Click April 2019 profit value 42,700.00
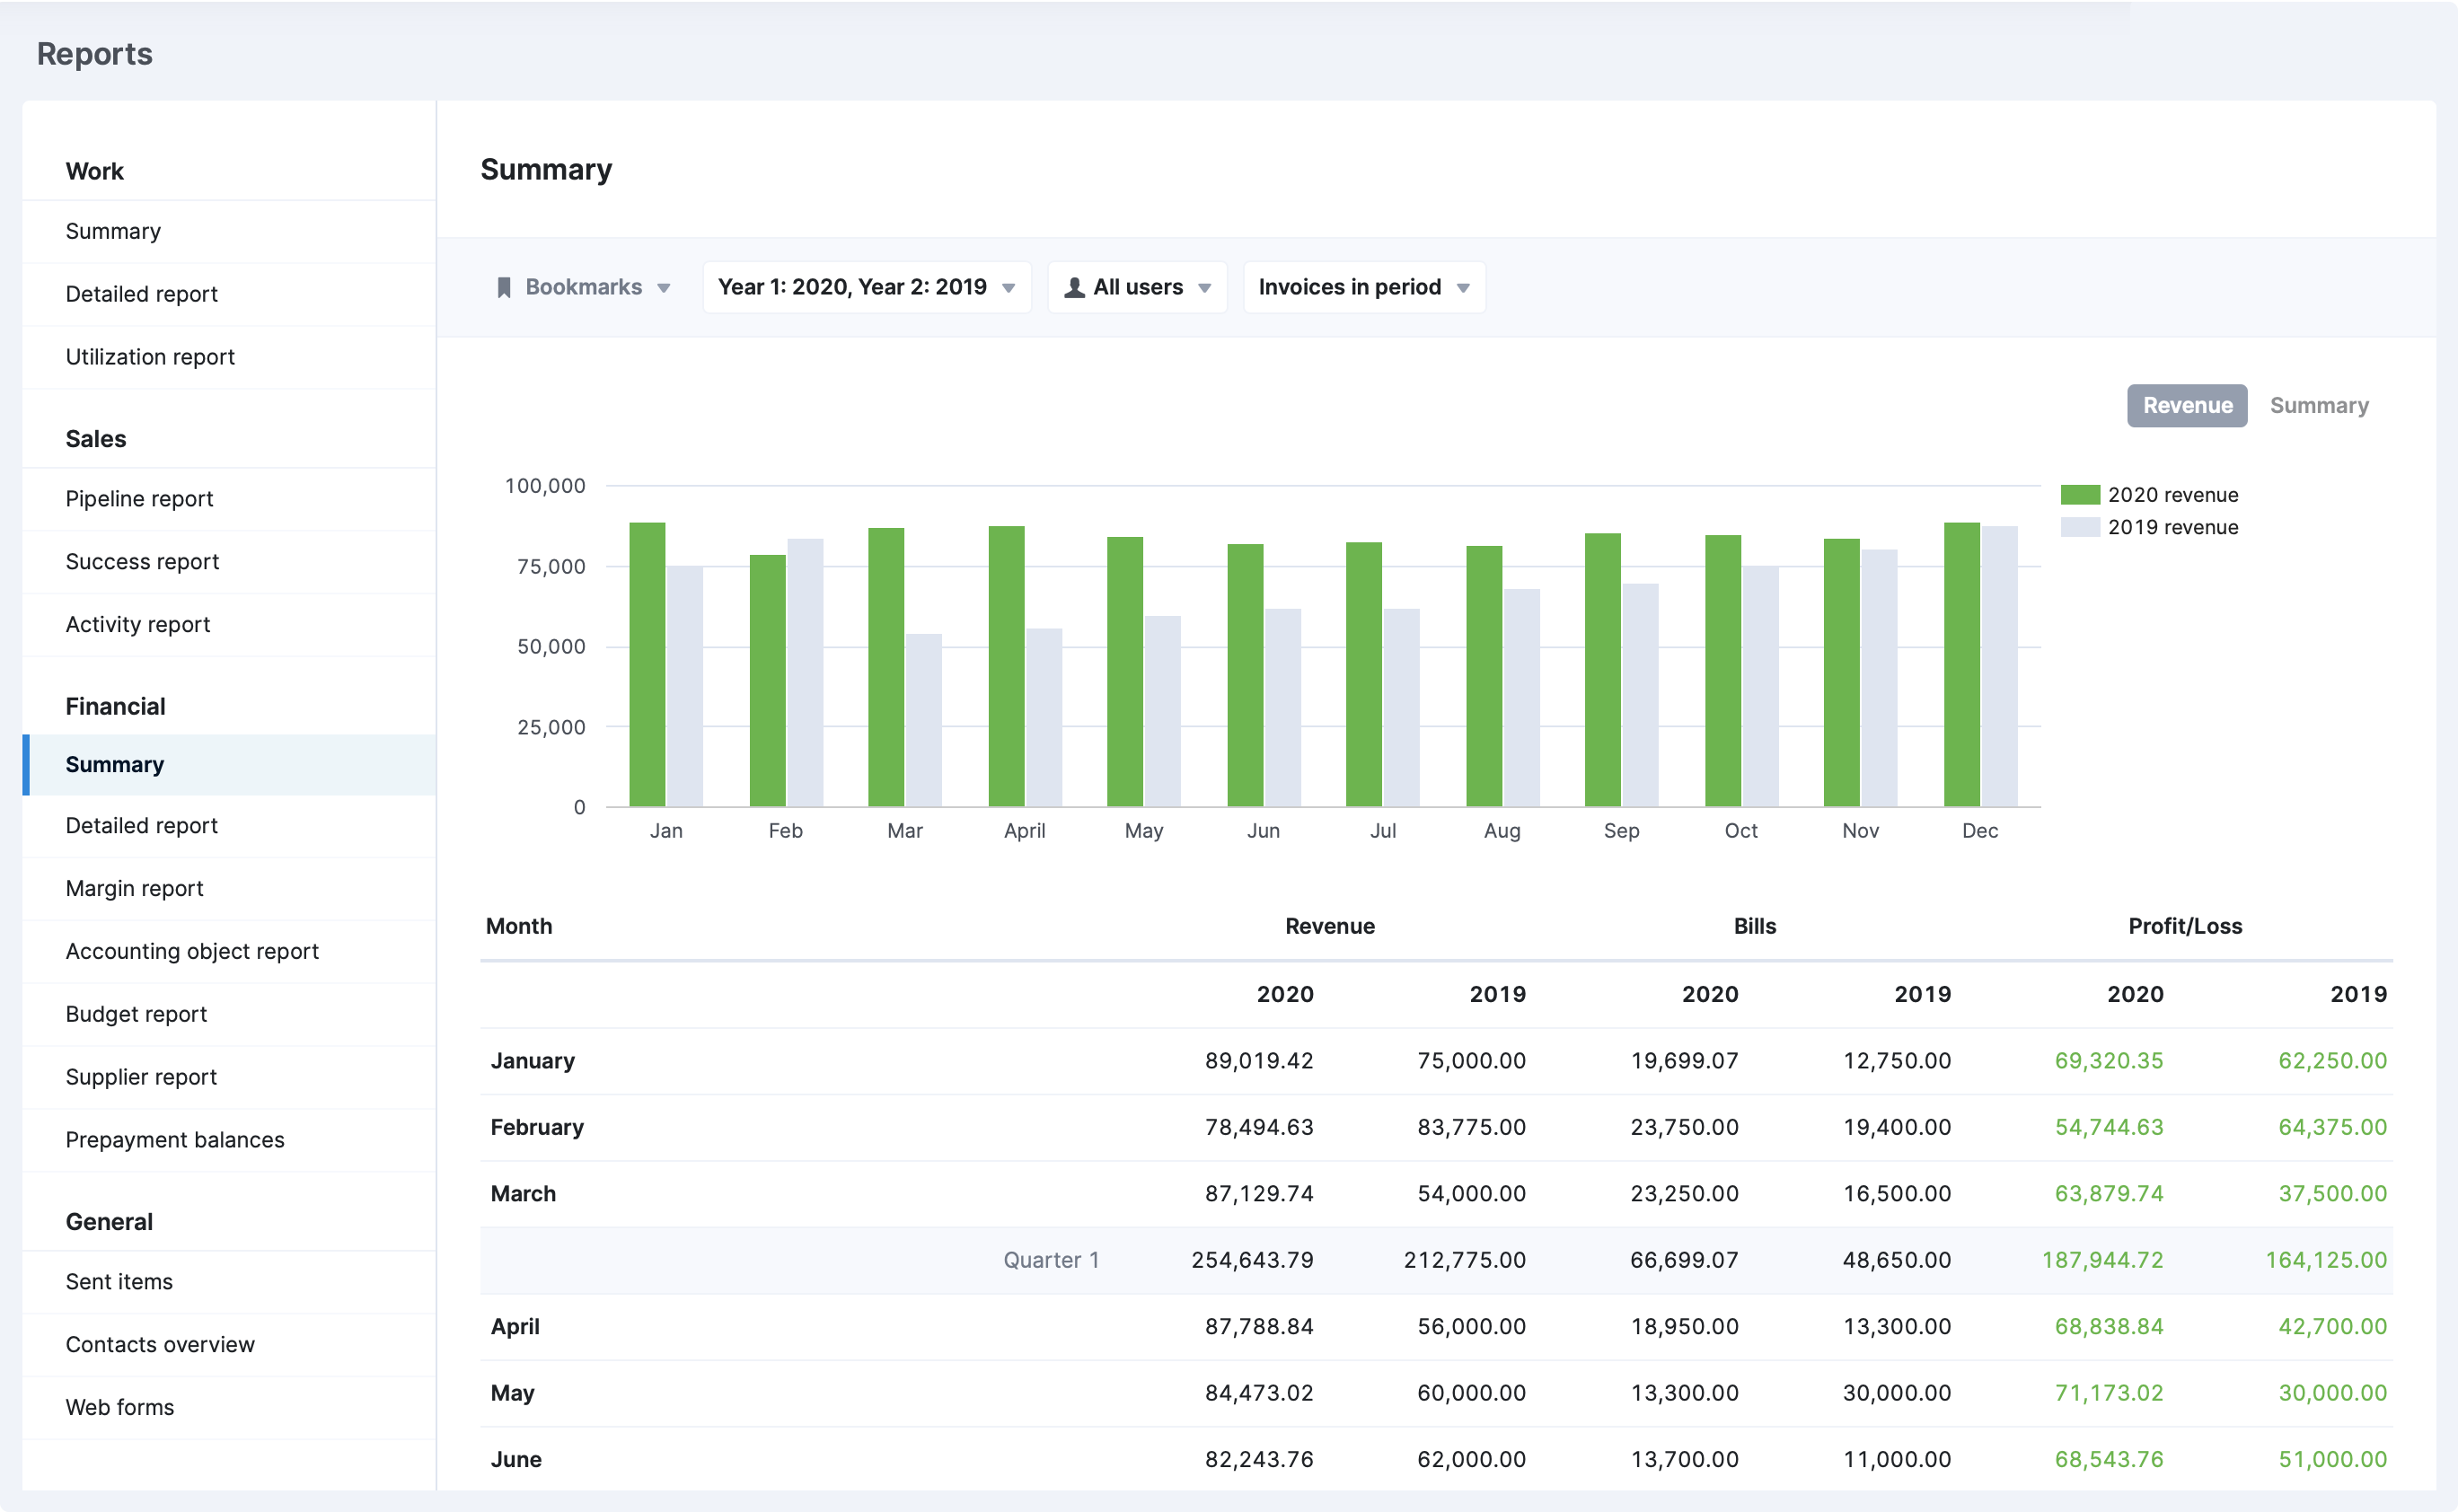Viewport: 2458px width, 1512px height. coord(2332,1327)
